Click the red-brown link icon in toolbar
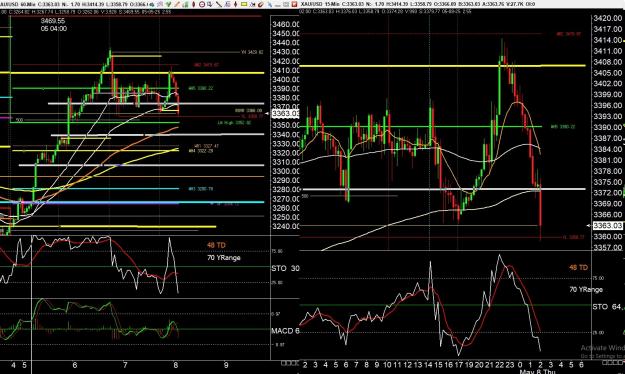 point(261,4)
